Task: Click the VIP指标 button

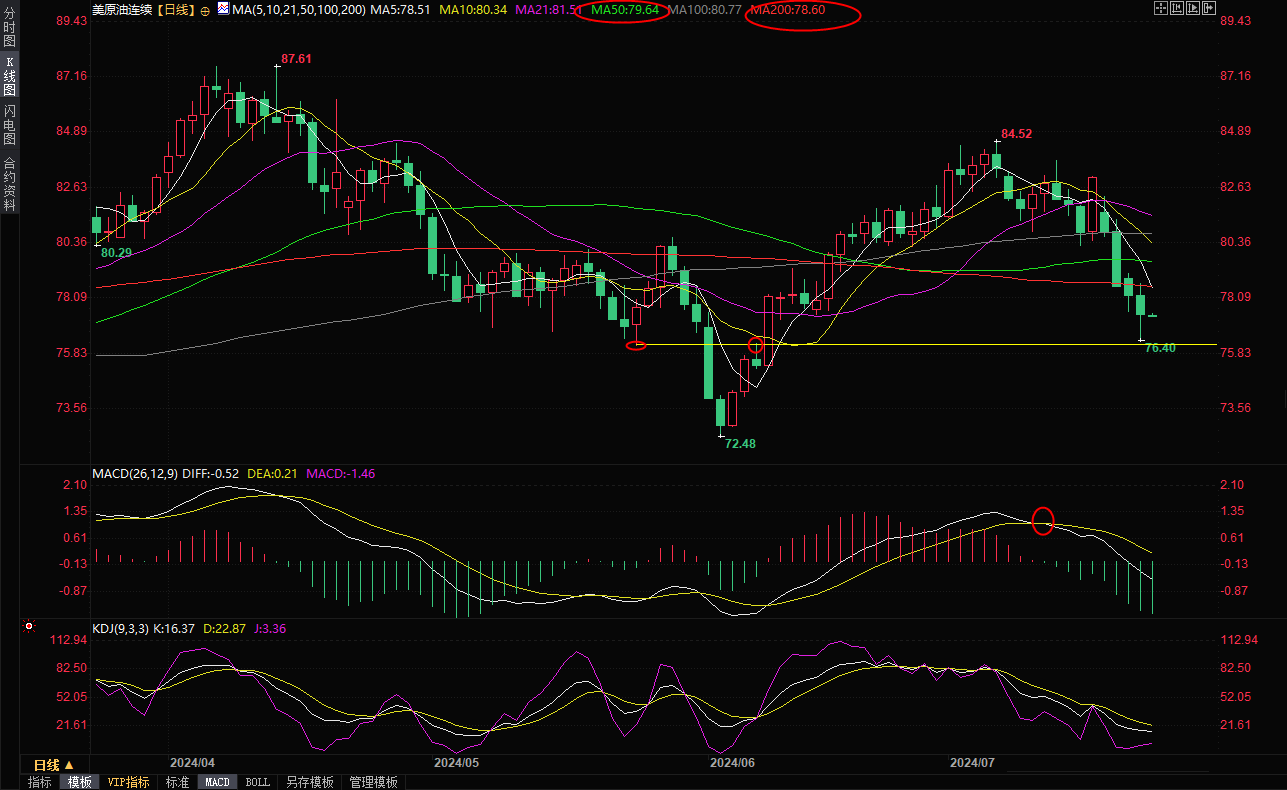Action: pyautogui.click(x=128, y=782)
